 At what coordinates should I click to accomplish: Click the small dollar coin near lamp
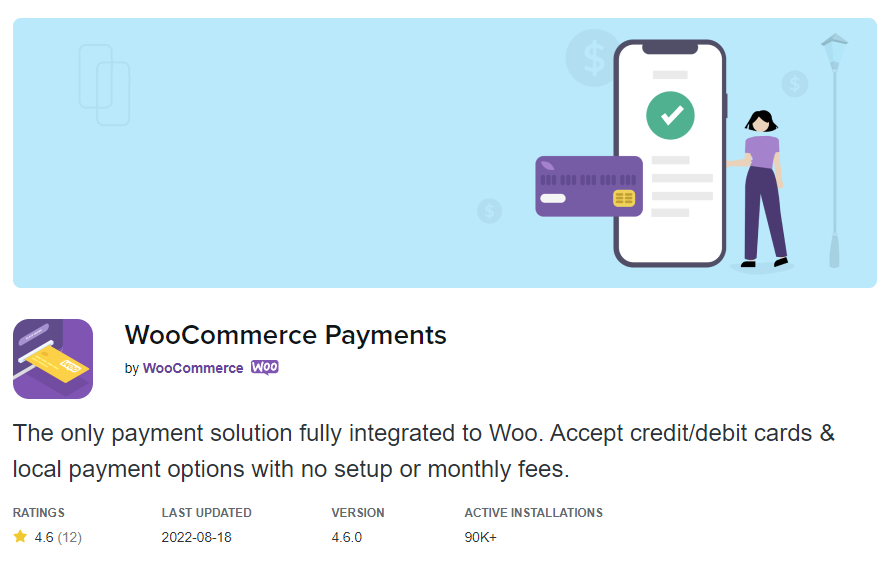pos(795,84)
